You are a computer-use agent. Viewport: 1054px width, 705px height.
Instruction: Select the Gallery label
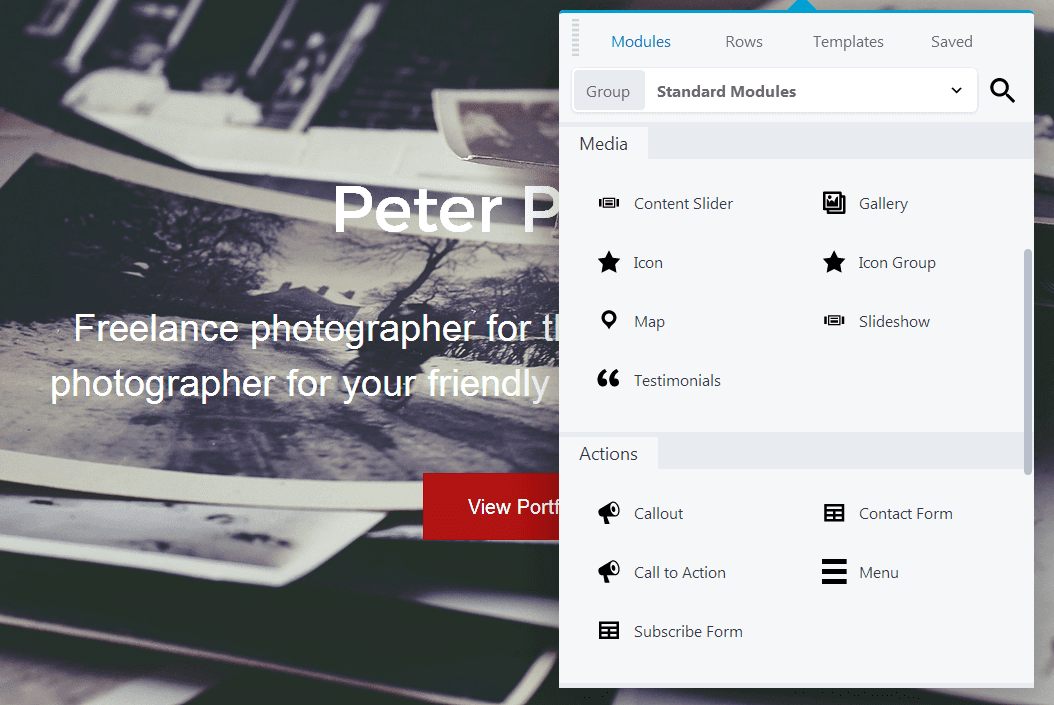[x=883, y=204]
